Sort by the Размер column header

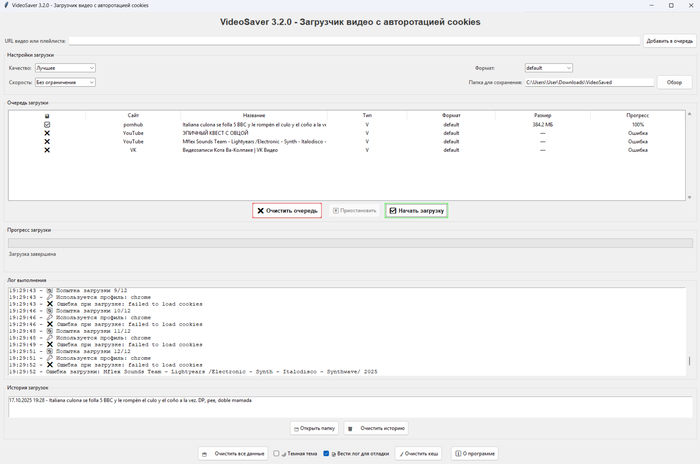tap(542, 115)
